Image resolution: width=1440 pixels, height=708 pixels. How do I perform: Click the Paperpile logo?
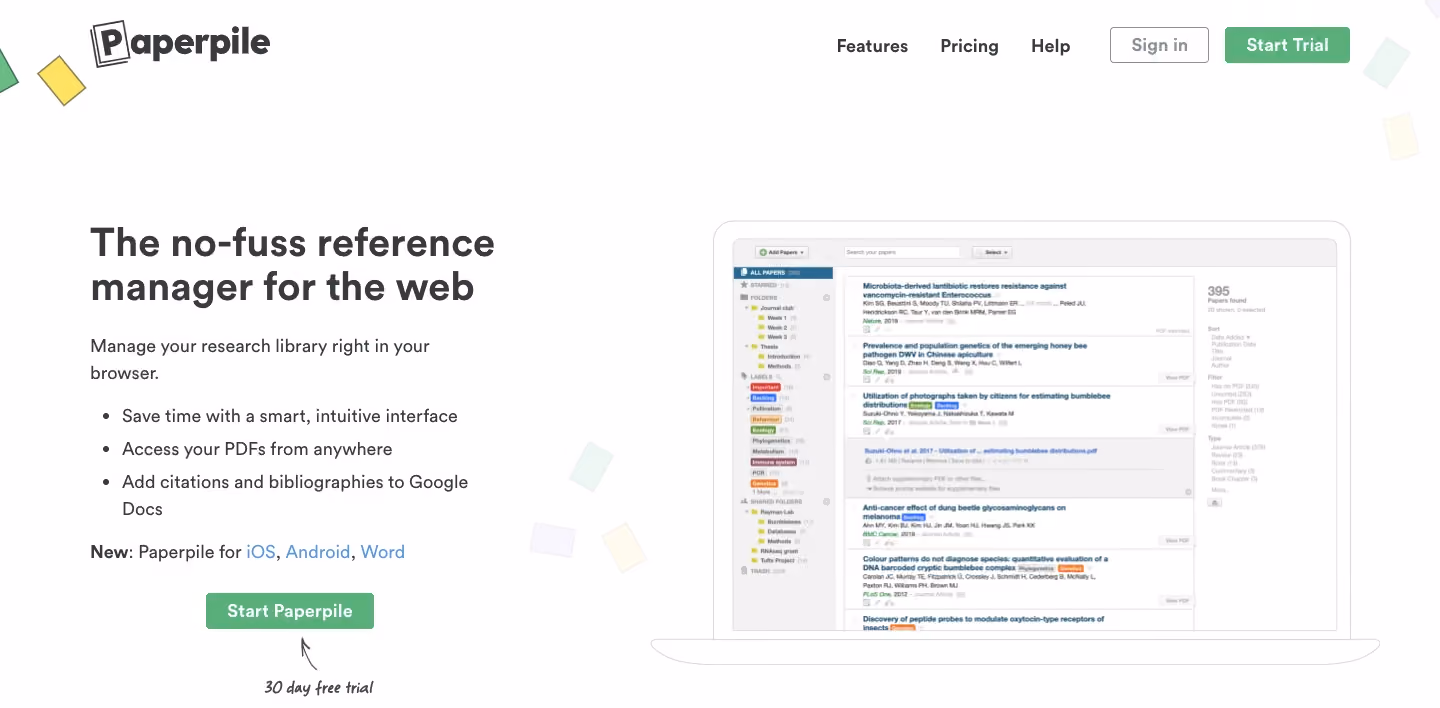click(x=180, y=44)
